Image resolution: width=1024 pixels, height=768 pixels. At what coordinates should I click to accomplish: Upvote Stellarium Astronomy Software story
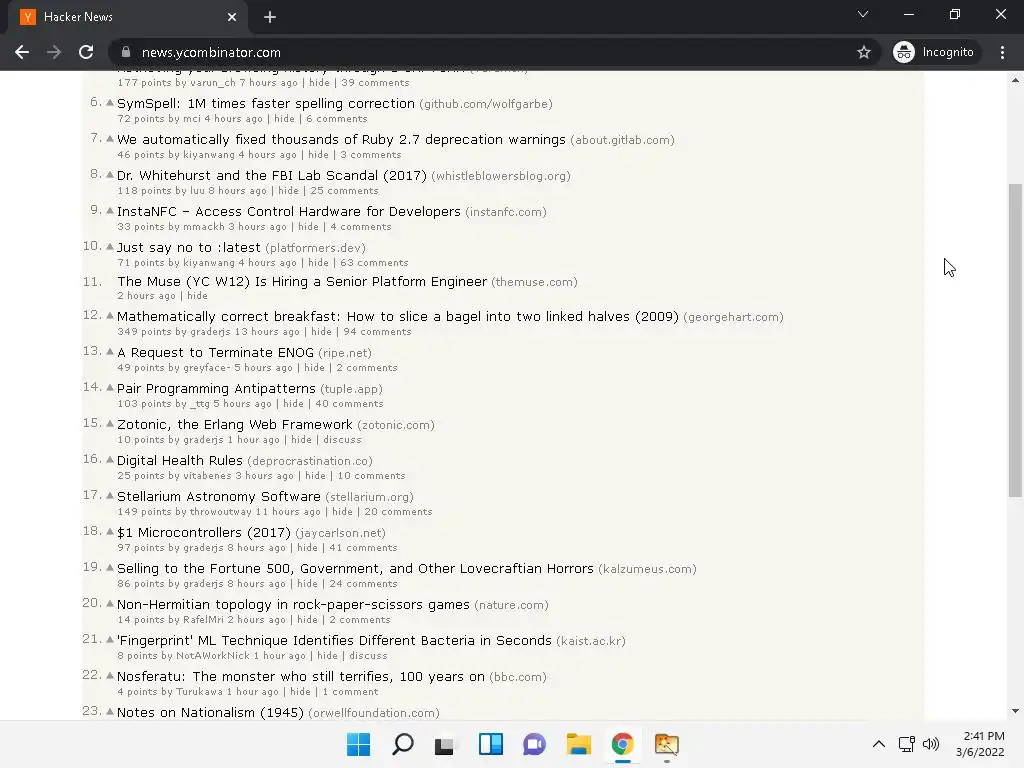click(x=110, y=495)
